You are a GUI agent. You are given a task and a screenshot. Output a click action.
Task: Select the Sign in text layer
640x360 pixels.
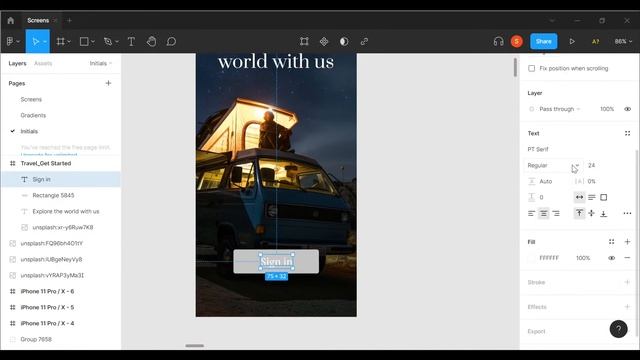pos(60,179)
